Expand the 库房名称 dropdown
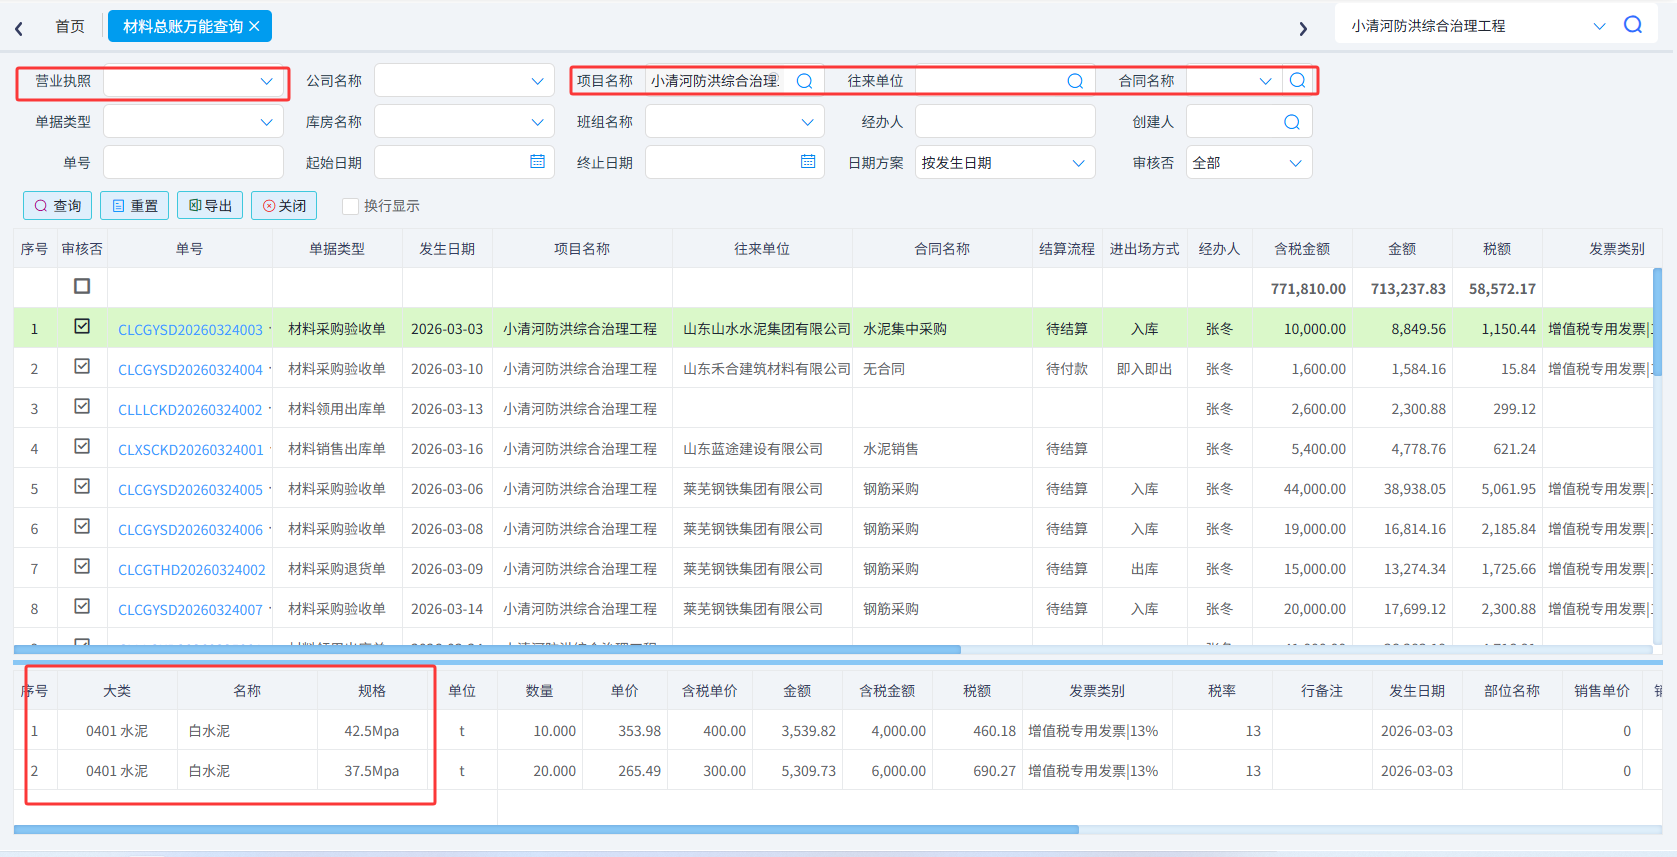The width and height of the screenshot is (1677, 857). [x=537, y=122]
